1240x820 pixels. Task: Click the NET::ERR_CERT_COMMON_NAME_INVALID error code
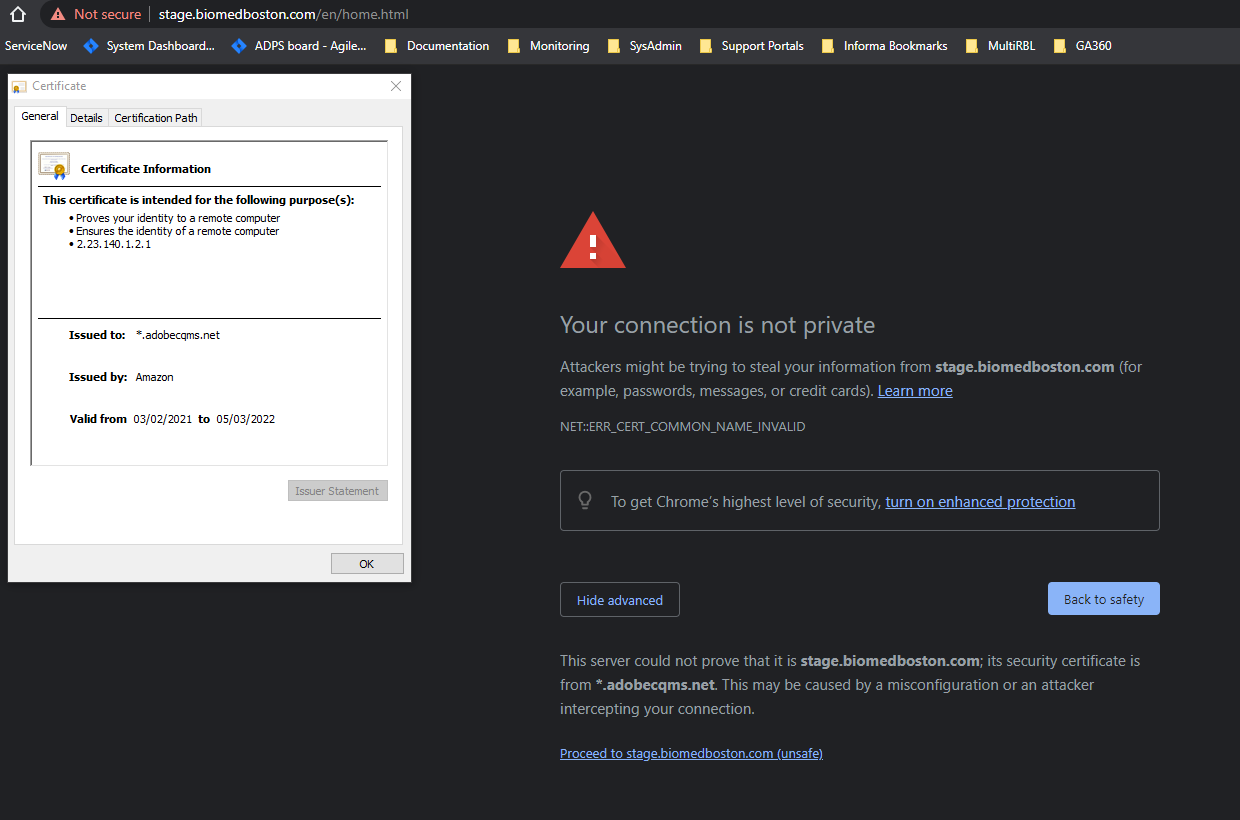point(683,427)
